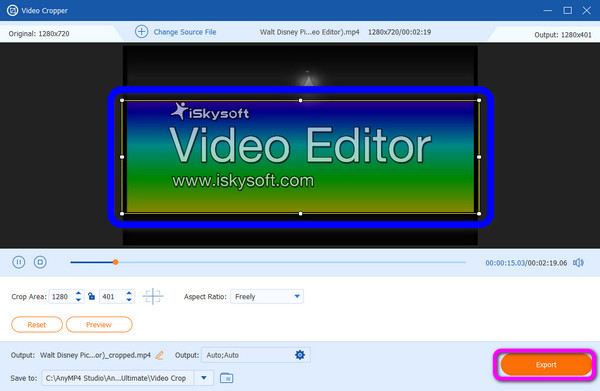Click the Original: 1280x720 label

(39, 34)
